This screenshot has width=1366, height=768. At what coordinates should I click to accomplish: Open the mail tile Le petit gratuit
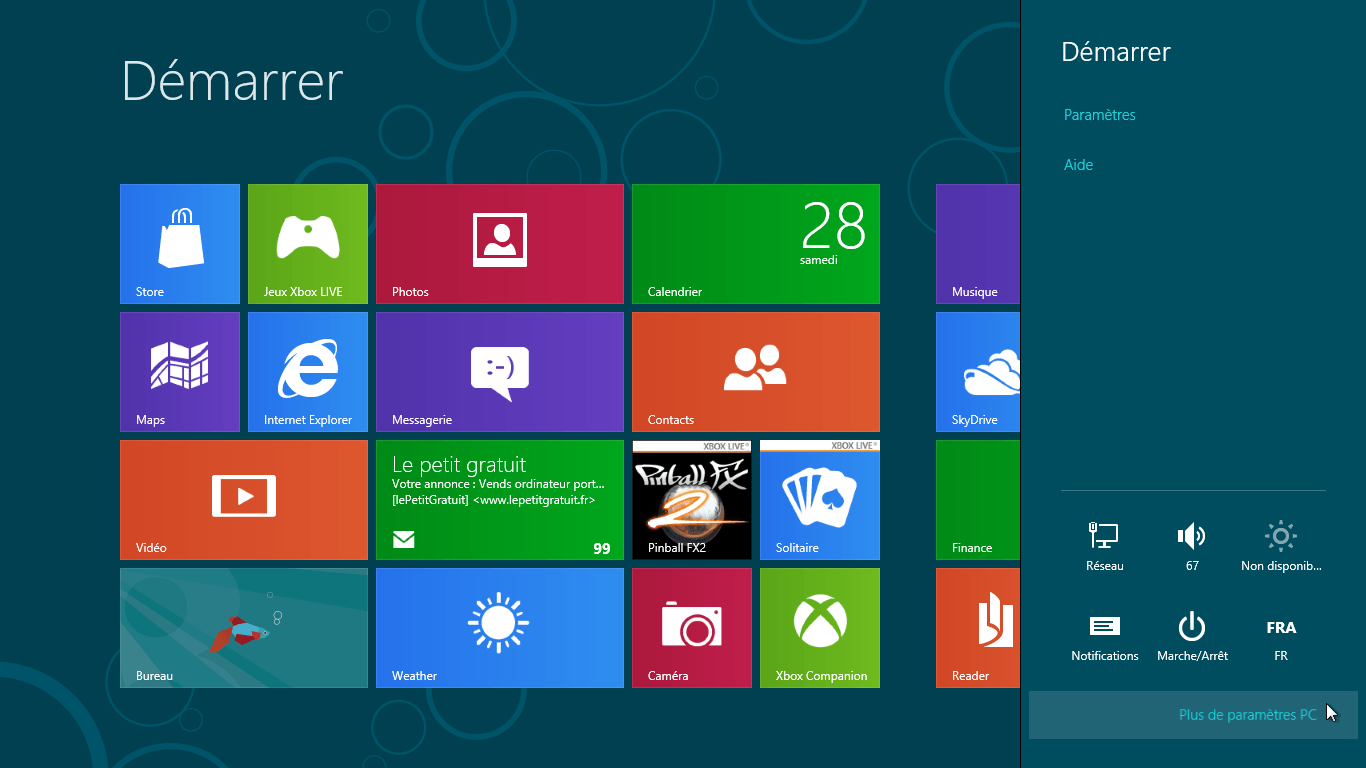click(500, 500)
